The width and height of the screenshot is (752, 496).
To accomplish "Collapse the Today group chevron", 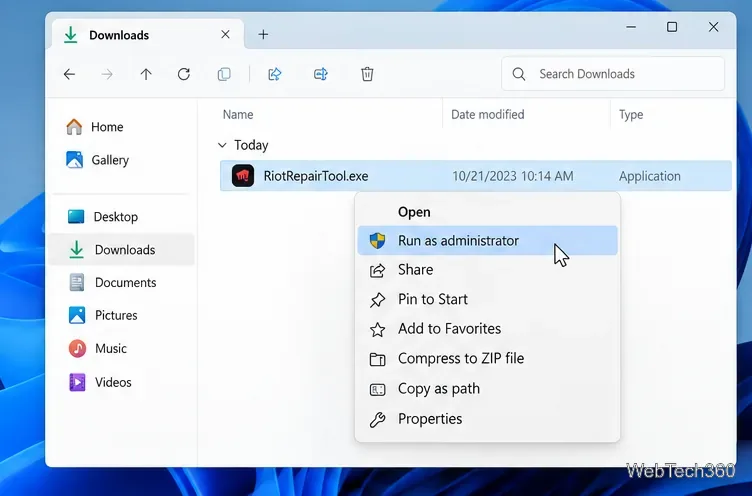I will (x=222, y=145).
